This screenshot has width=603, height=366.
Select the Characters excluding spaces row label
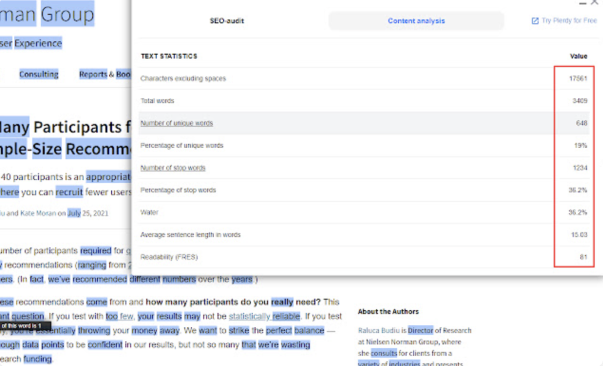[183, 78]
